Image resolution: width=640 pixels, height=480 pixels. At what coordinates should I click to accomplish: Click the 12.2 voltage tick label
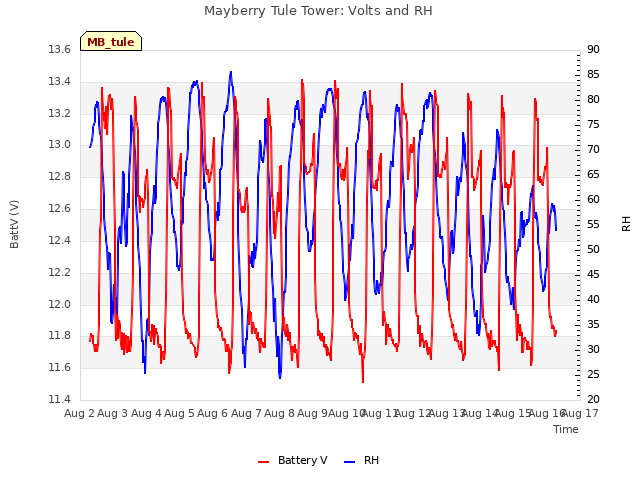tap(60, 272)
